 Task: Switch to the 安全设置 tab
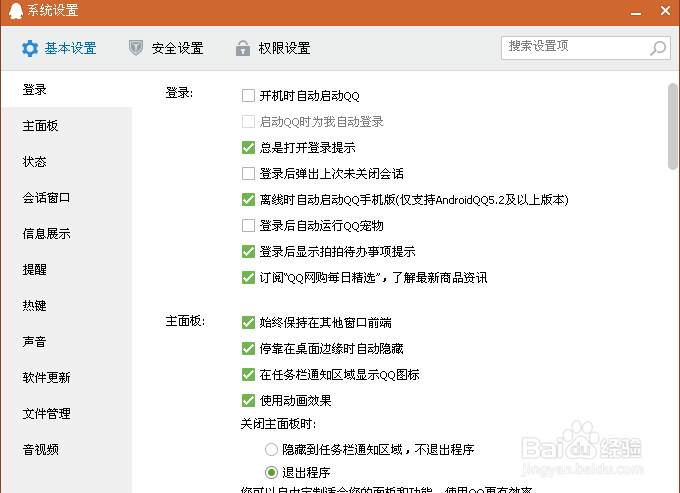point(166,48)
